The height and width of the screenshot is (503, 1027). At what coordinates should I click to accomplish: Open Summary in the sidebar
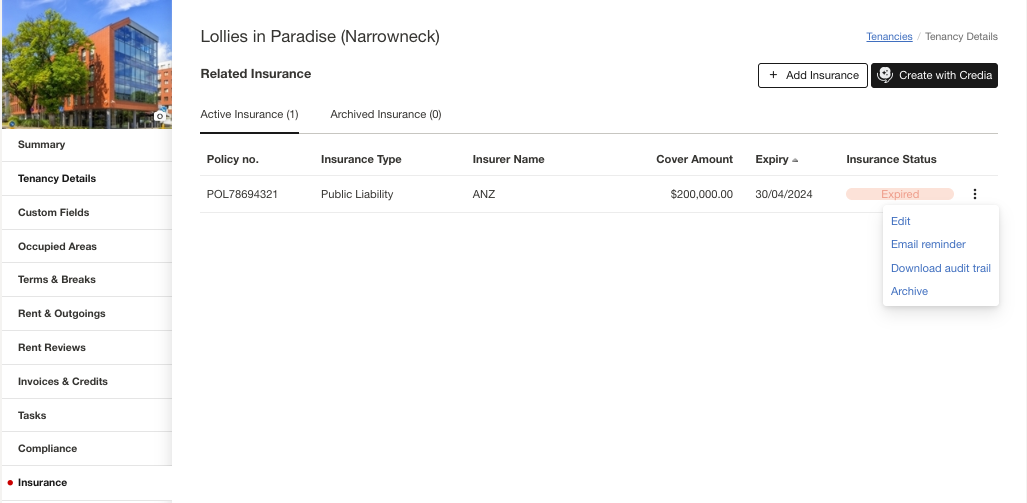[41, 145]
